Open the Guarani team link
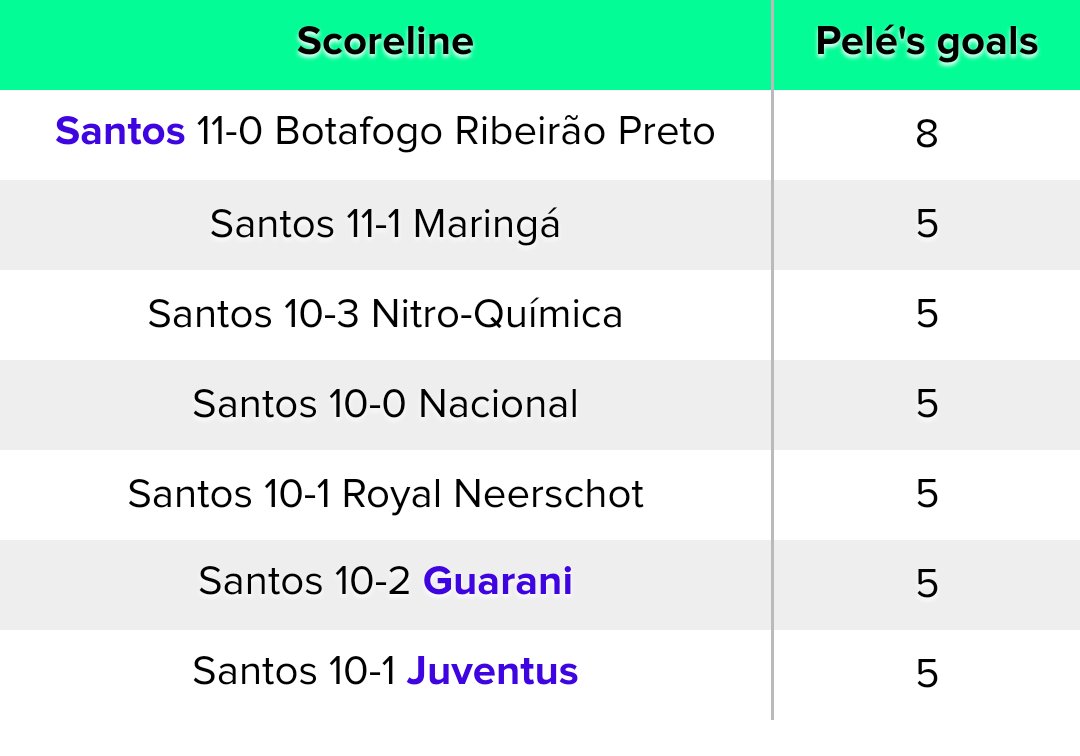Screen dimensions: 1080x756 [497, 581]
